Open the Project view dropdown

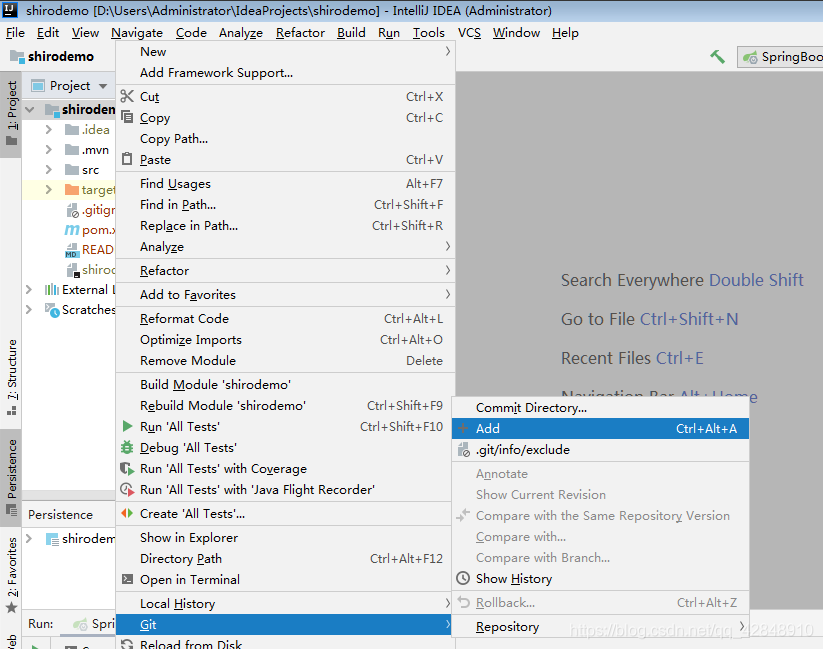(x=103, y=86)
